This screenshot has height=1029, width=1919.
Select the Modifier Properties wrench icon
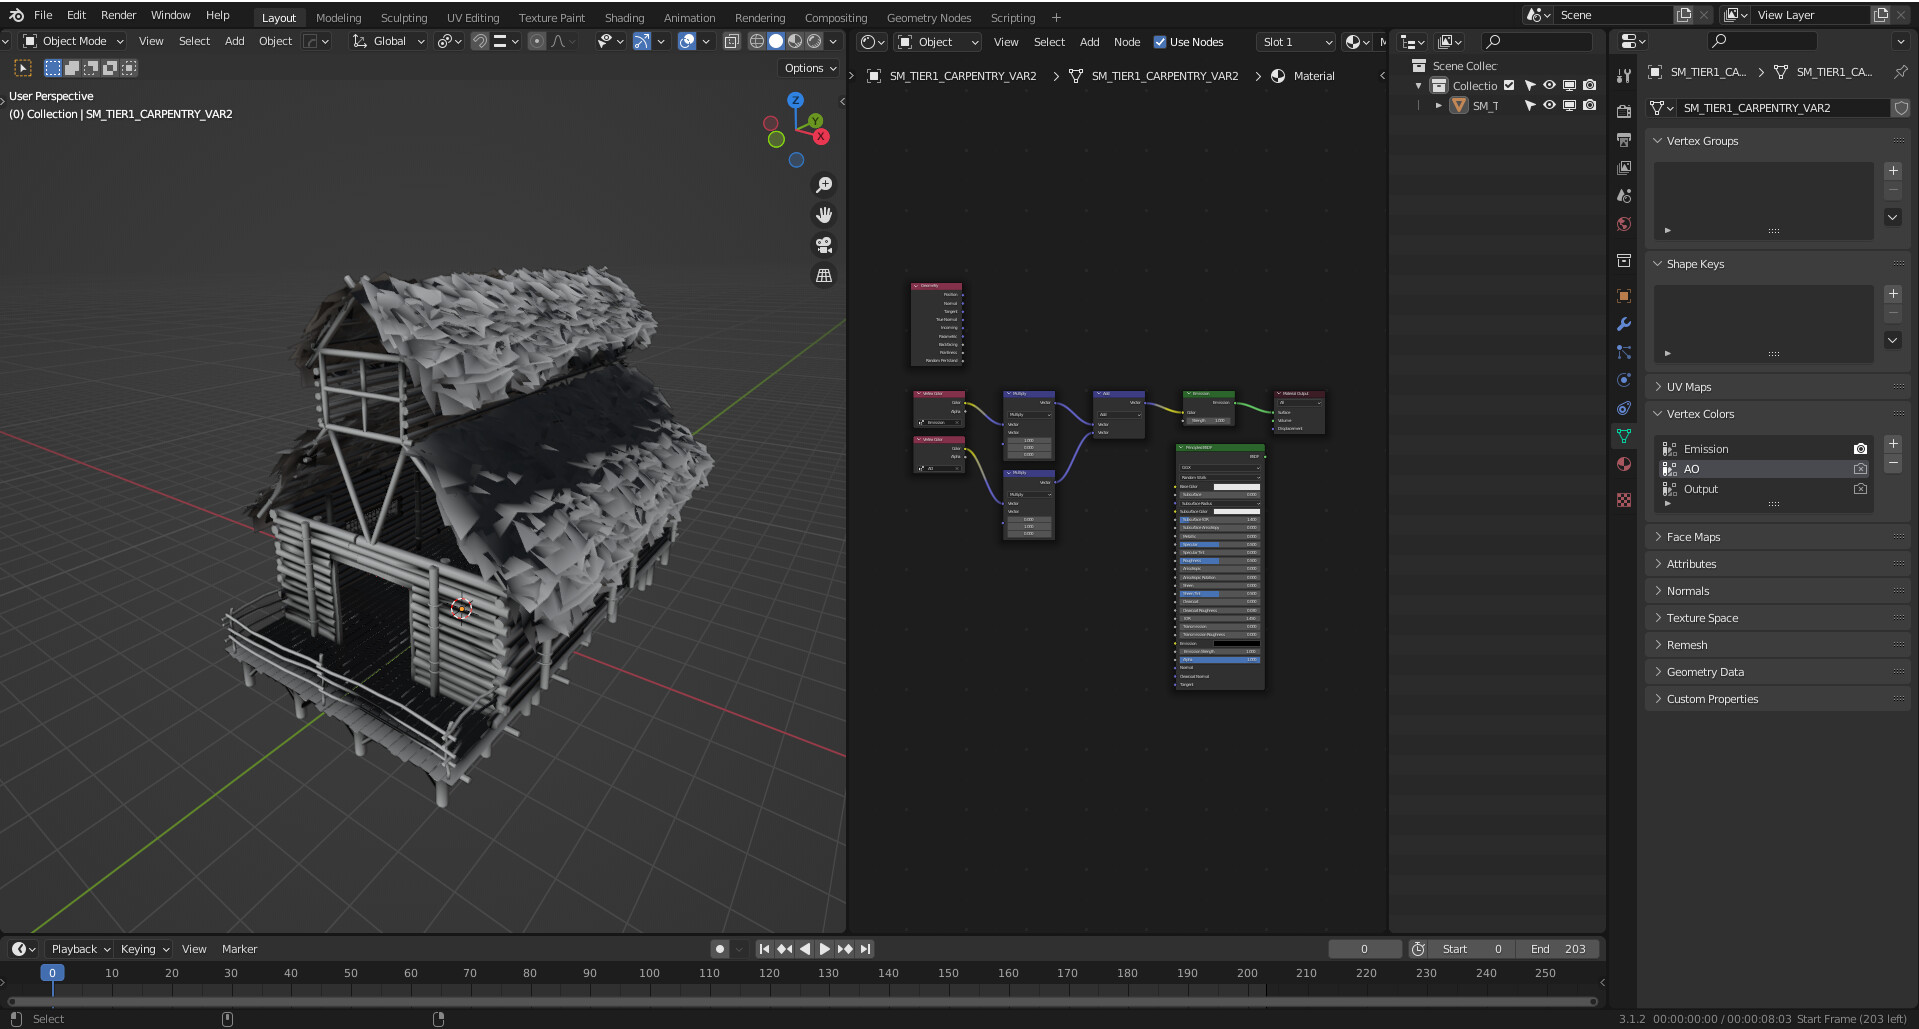point(1624,324)
